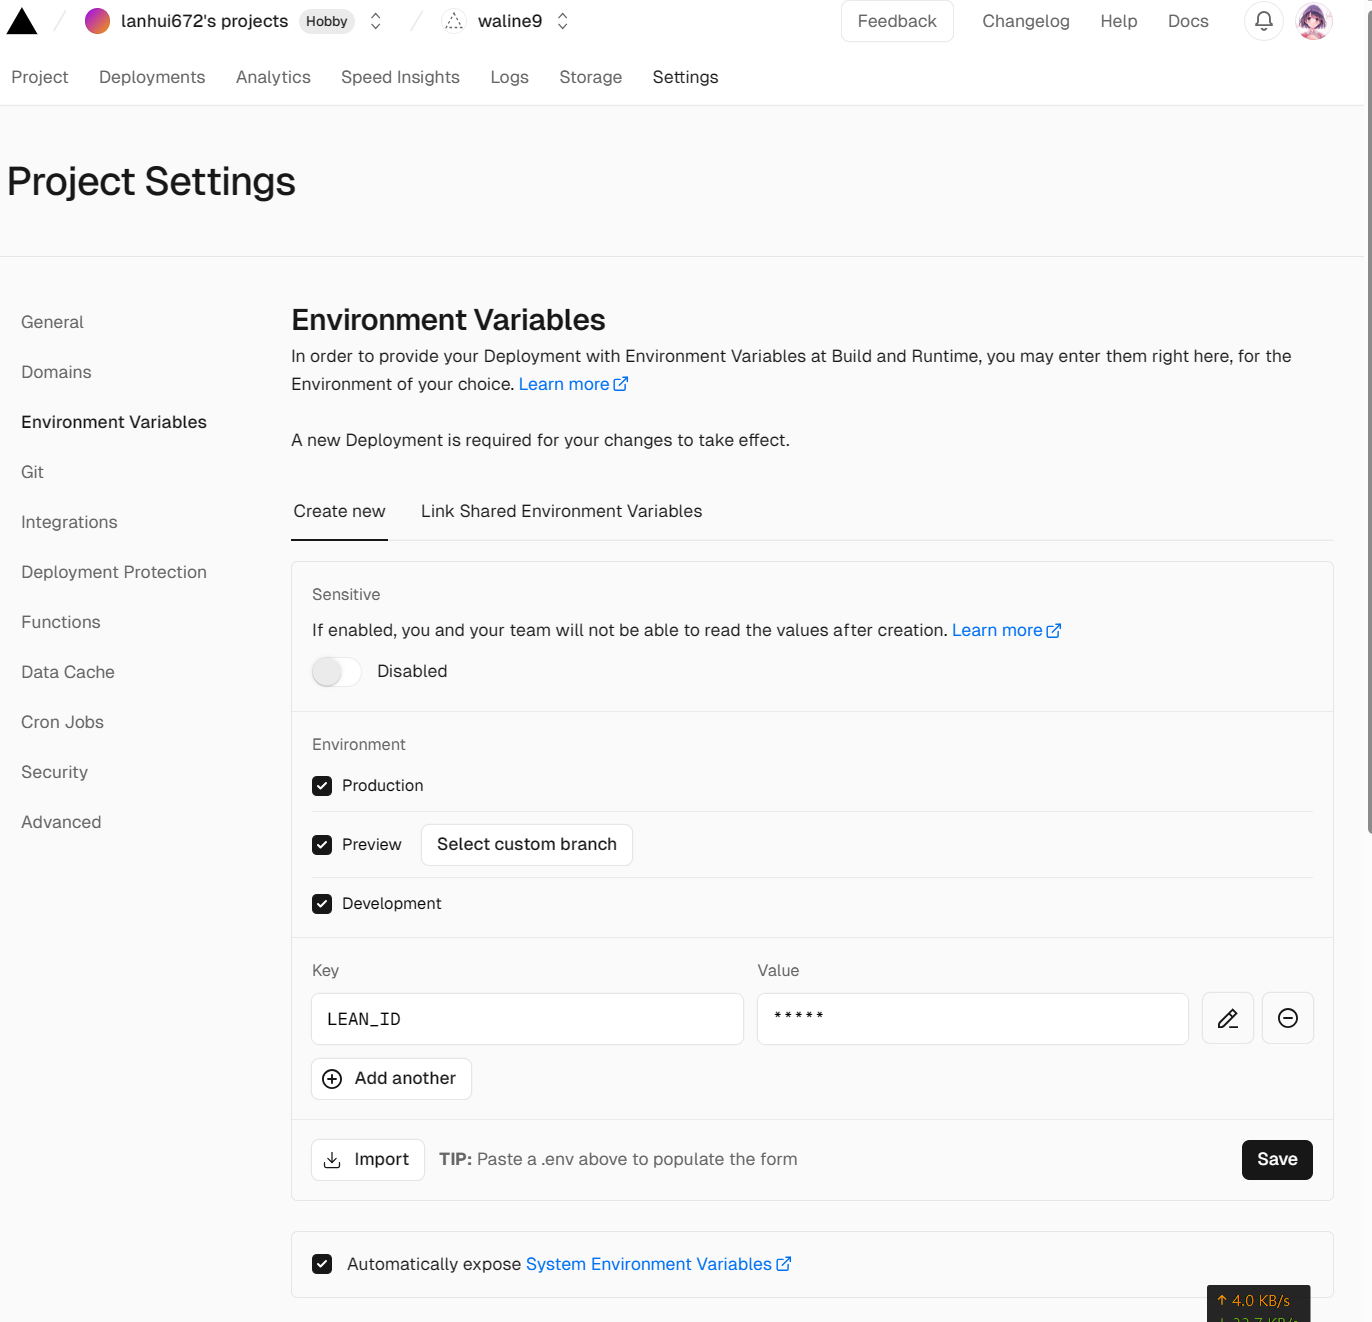Remove the LEAN_ID row with minus icon
The image size is (1372, 1322).
(1287, 1018)
